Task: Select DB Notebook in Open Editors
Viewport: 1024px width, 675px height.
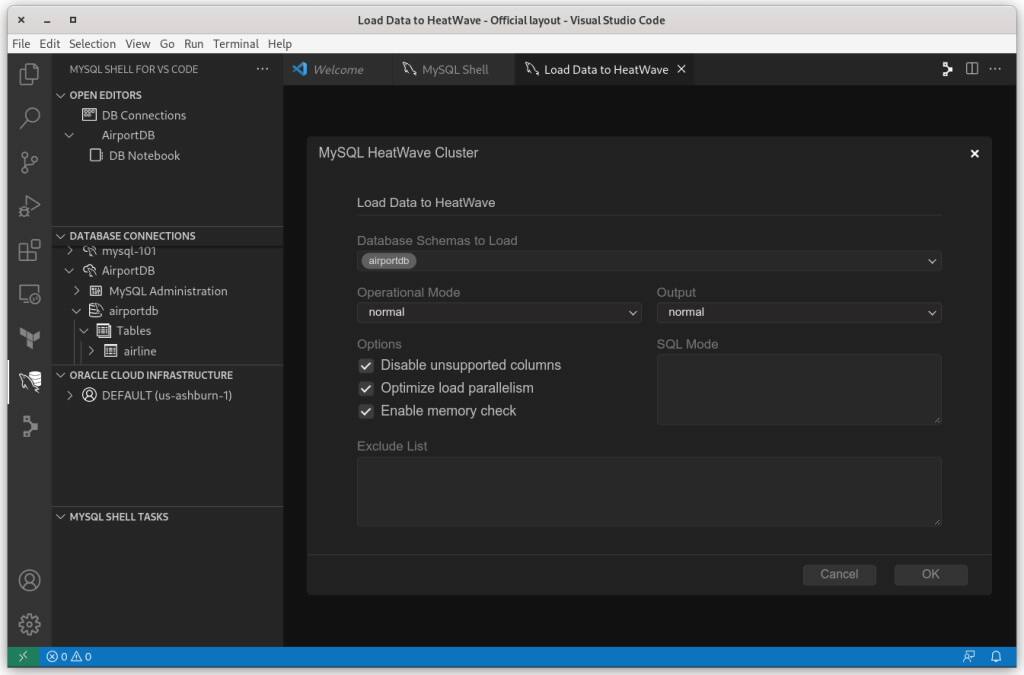Action: point(144,155)
